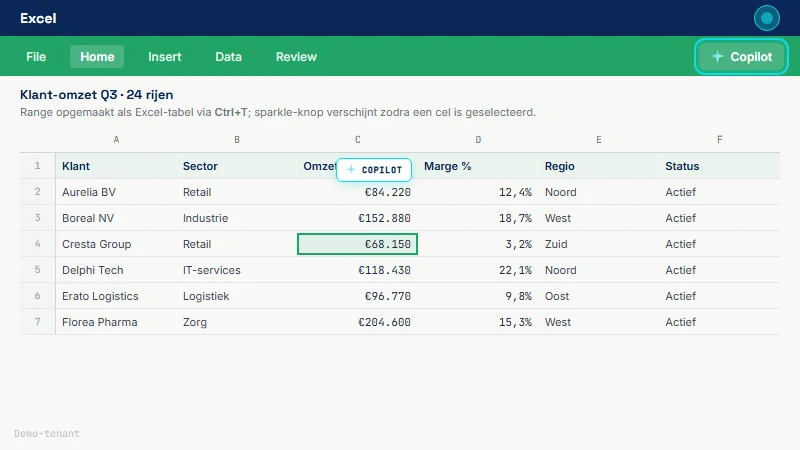This screenshot has width=800, height=450.
Task: Select Retail cell in Cresta Group row
Action: click(x=237, y=244)
